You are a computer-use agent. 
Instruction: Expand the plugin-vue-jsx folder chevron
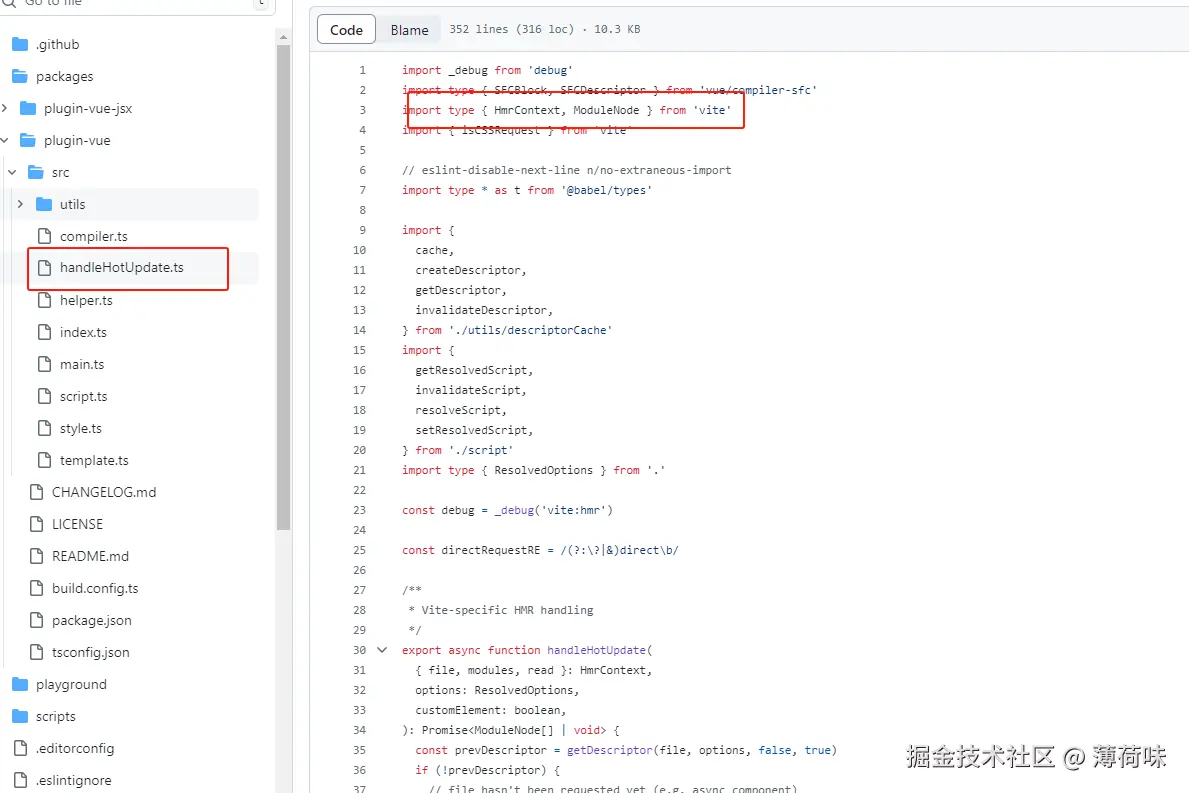(5, 108)
